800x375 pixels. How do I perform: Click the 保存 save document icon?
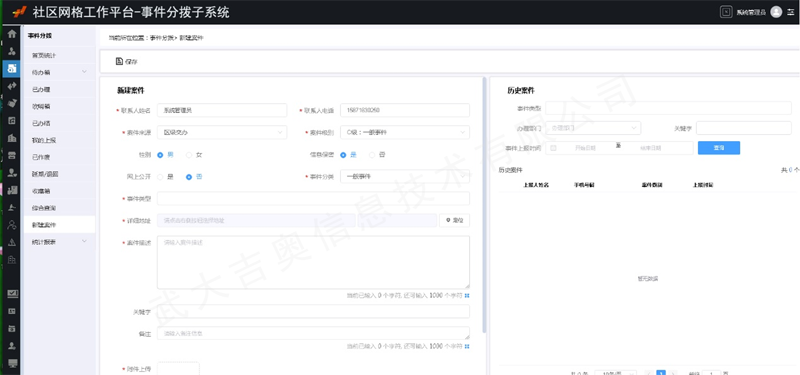click(x=119, y=61)
